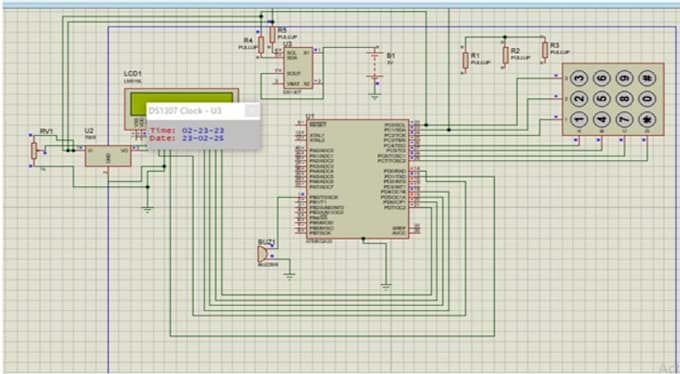Click the * key on the keypad
This screenshot has height=374, width=680.
647,119
